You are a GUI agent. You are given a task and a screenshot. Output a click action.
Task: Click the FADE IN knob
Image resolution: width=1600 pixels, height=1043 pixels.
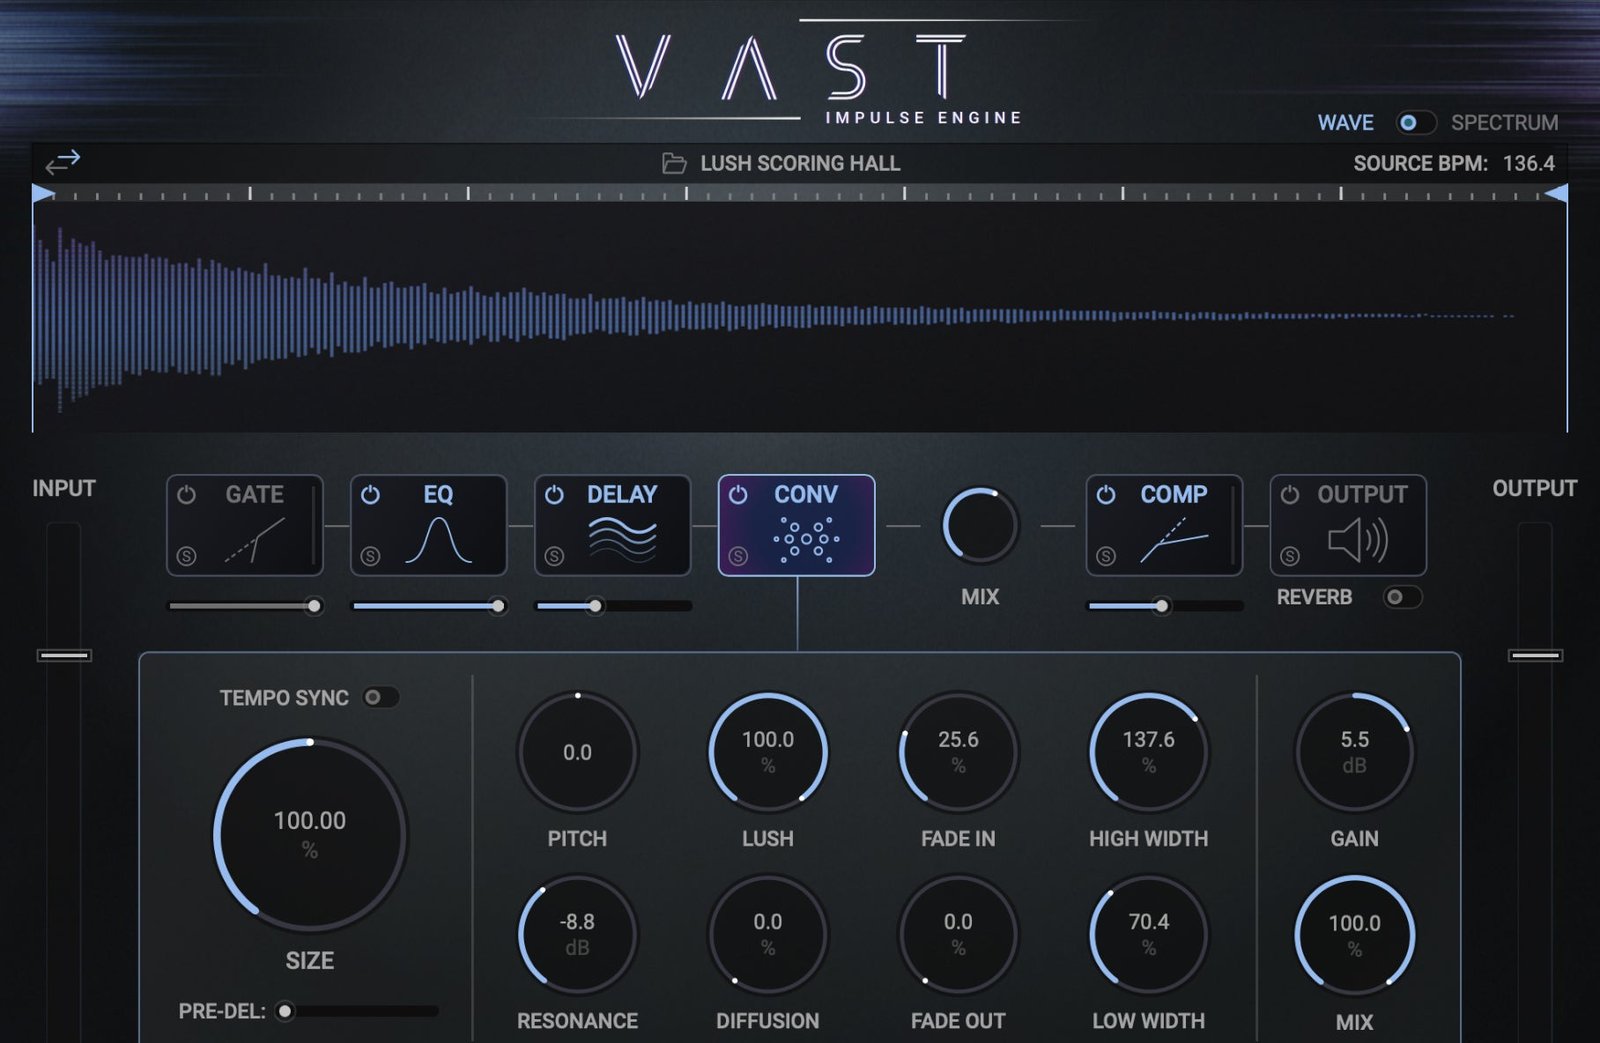(x=958, y=752)
